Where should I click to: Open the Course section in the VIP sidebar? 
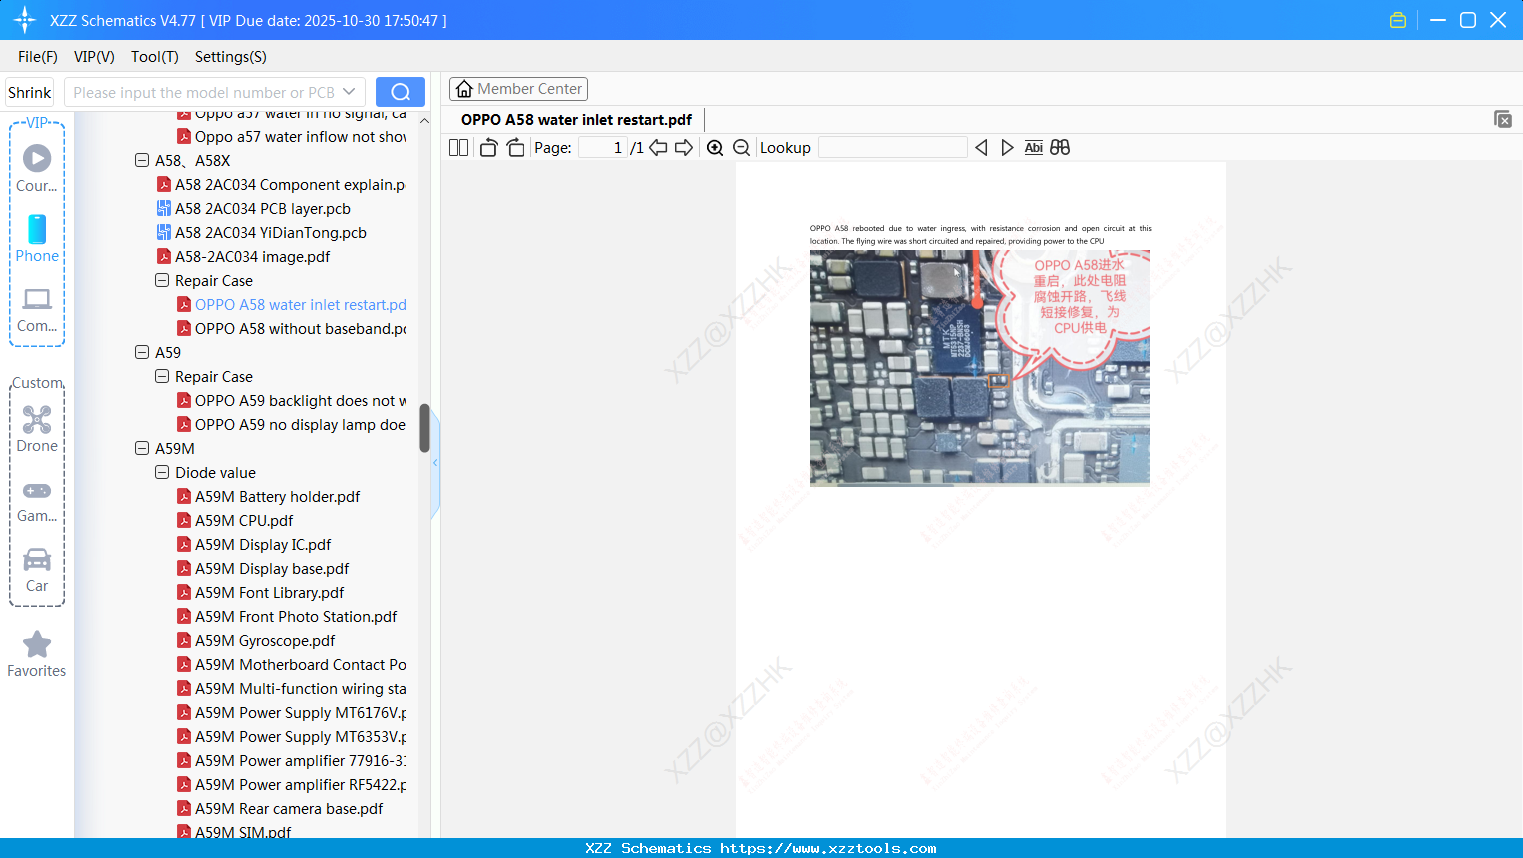(37, 168)
